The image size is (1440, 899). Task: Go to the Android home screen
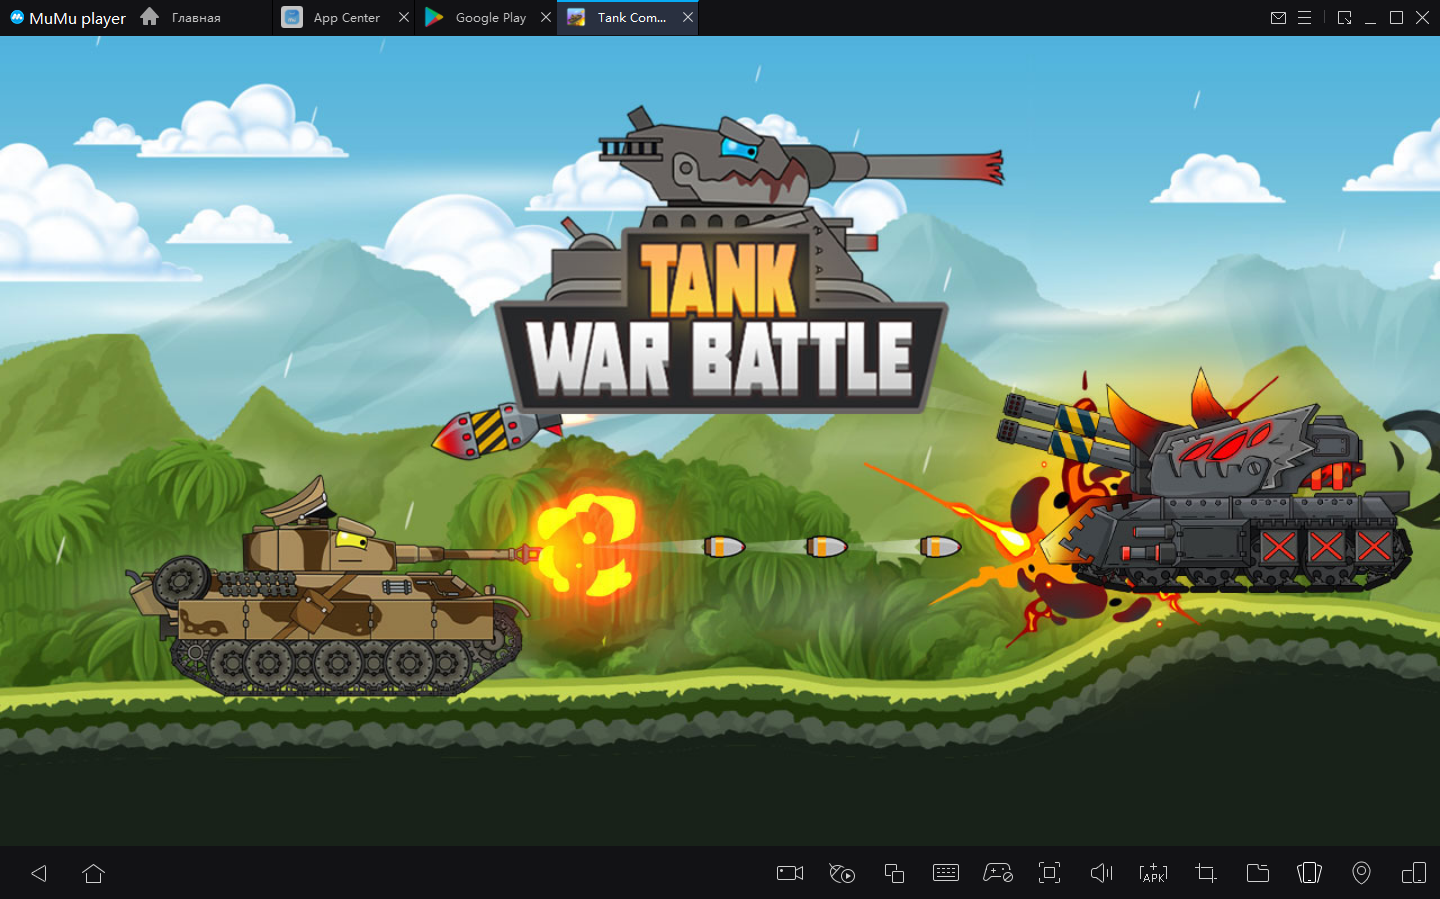click(94, 873)
